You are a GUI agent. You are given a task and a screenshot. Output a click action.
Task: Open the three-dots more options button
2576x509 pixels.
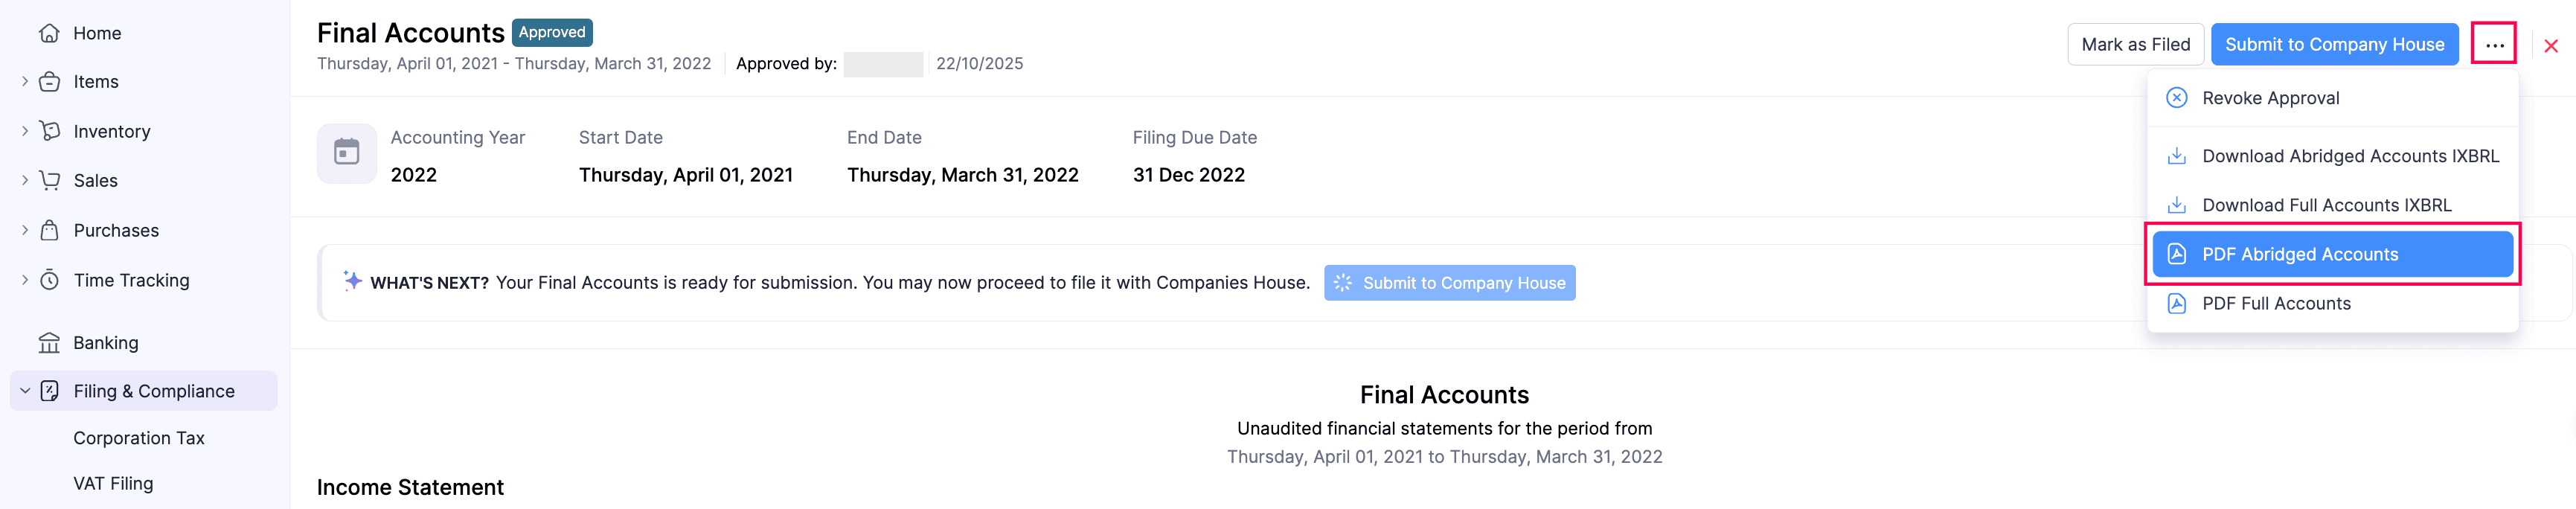point(2494,45)
